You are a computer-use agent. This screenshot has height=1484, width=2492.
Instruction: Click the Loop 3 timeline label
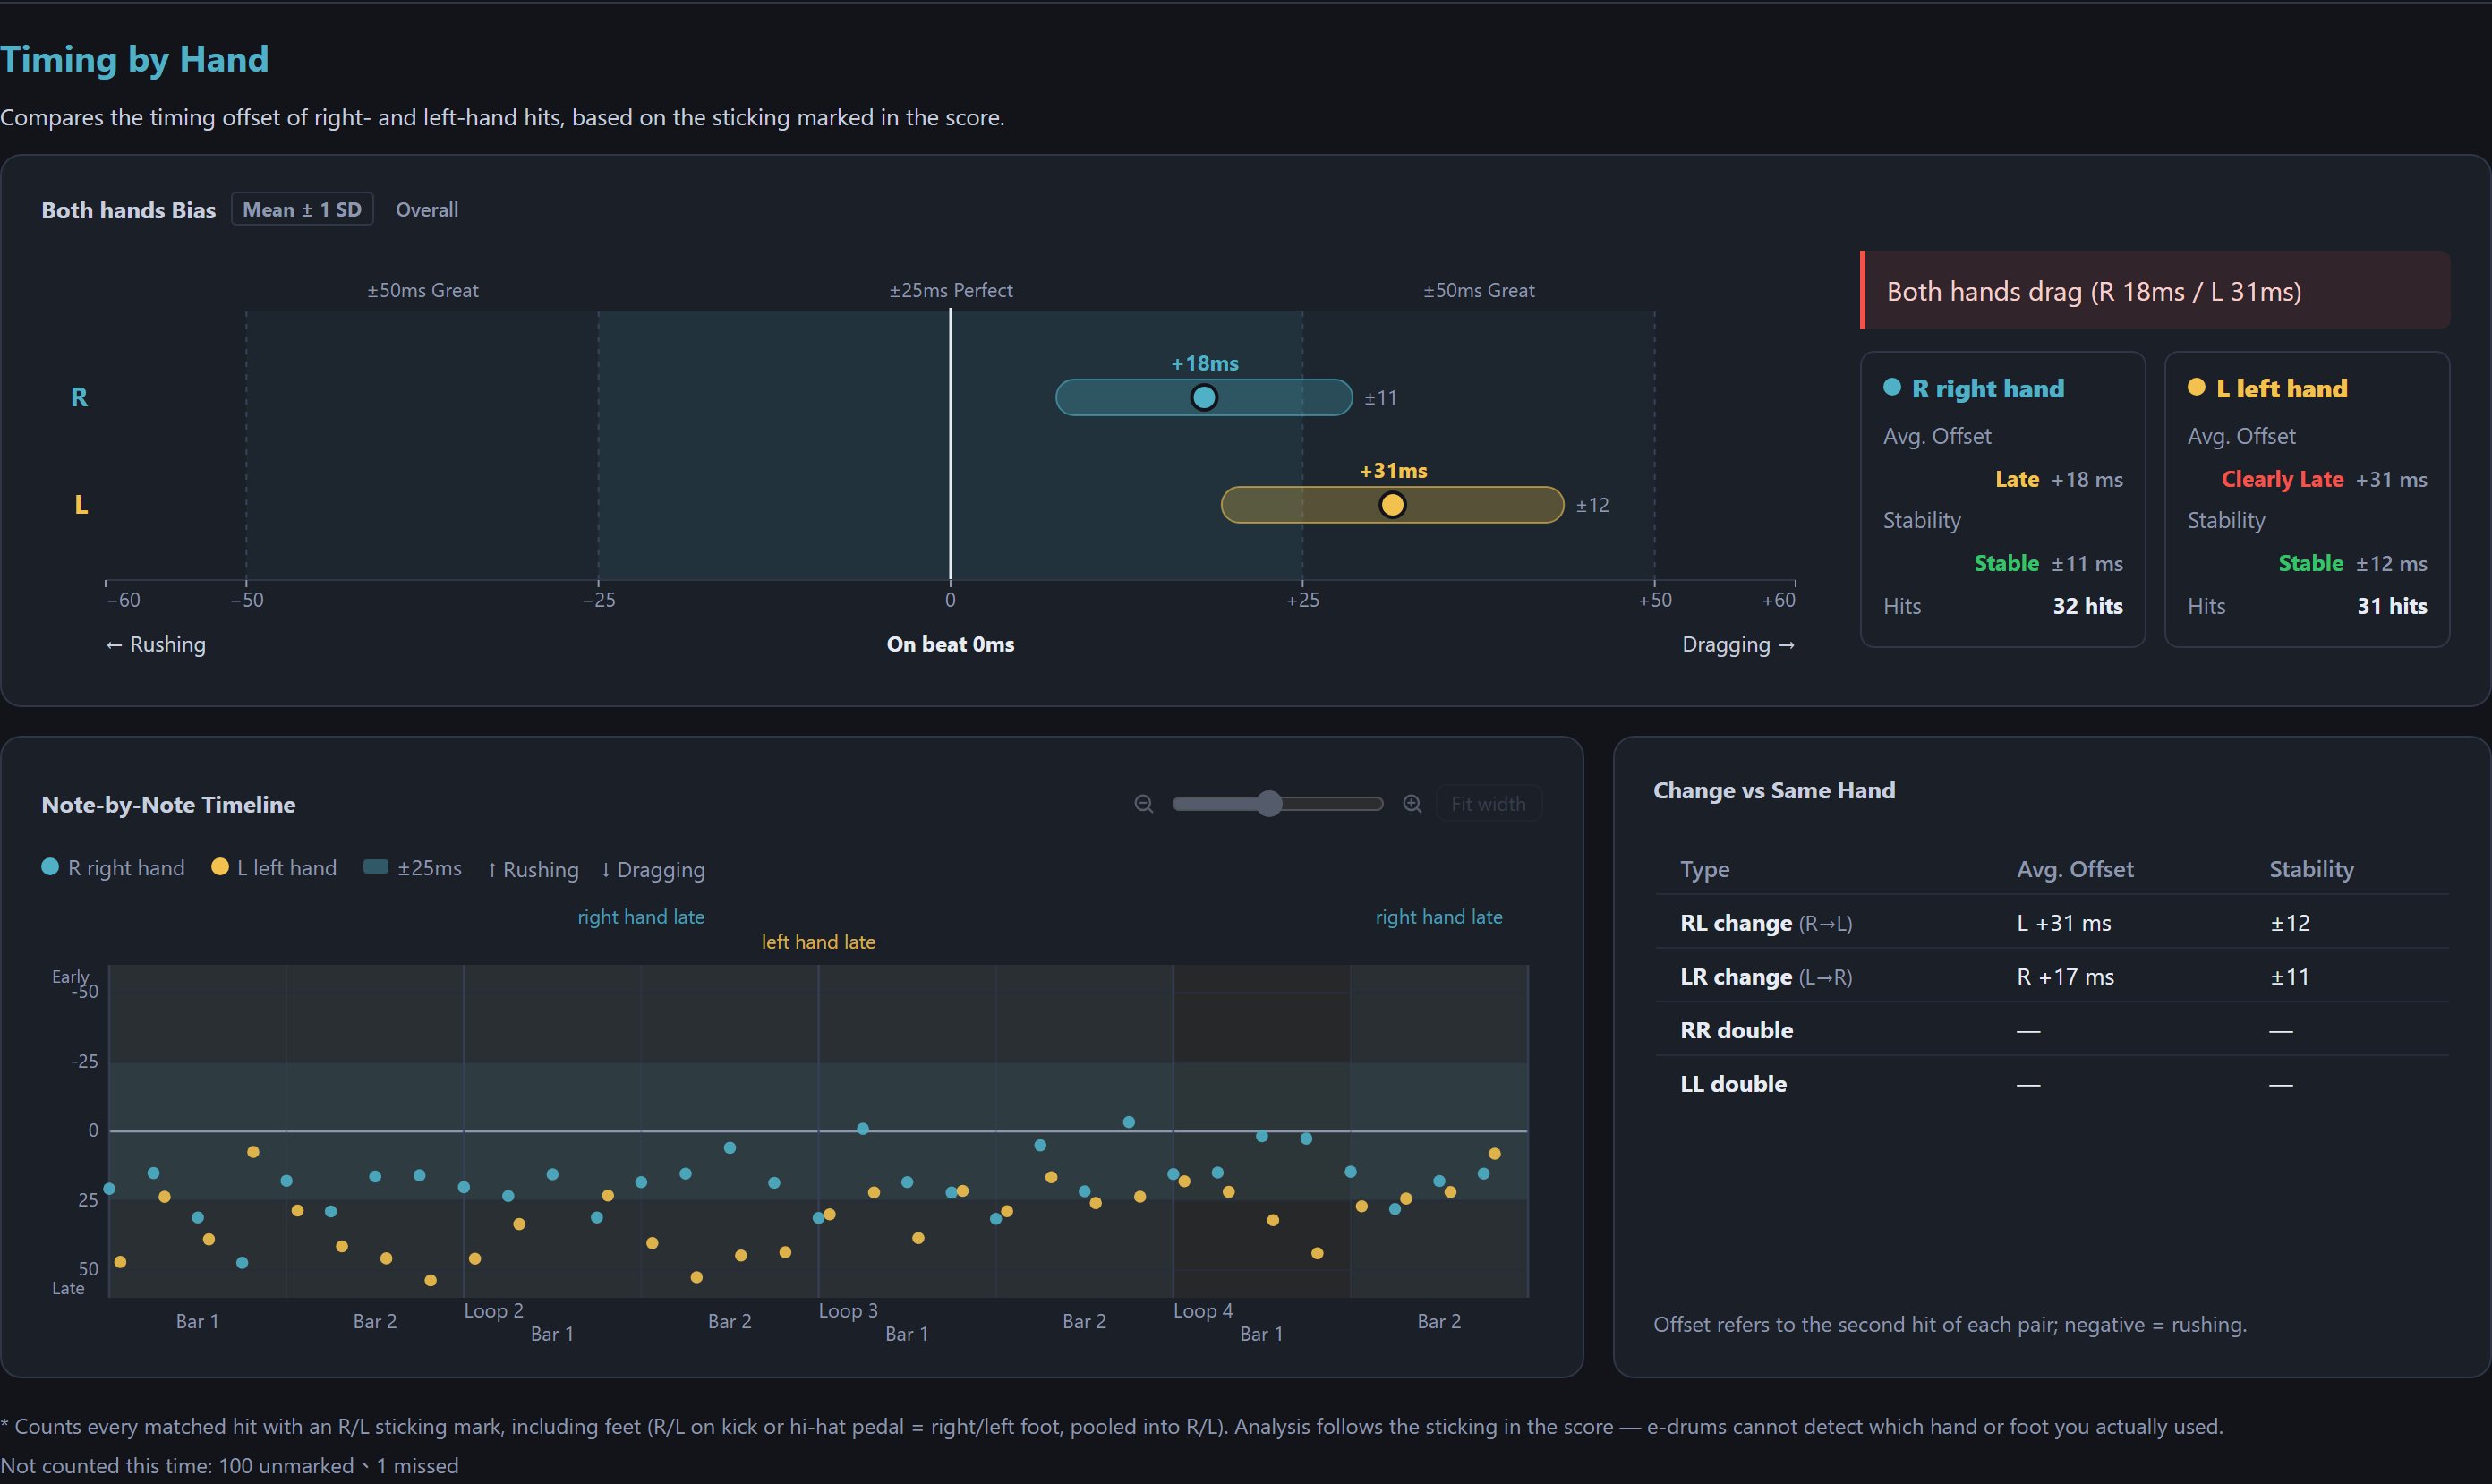(848, 1310)
